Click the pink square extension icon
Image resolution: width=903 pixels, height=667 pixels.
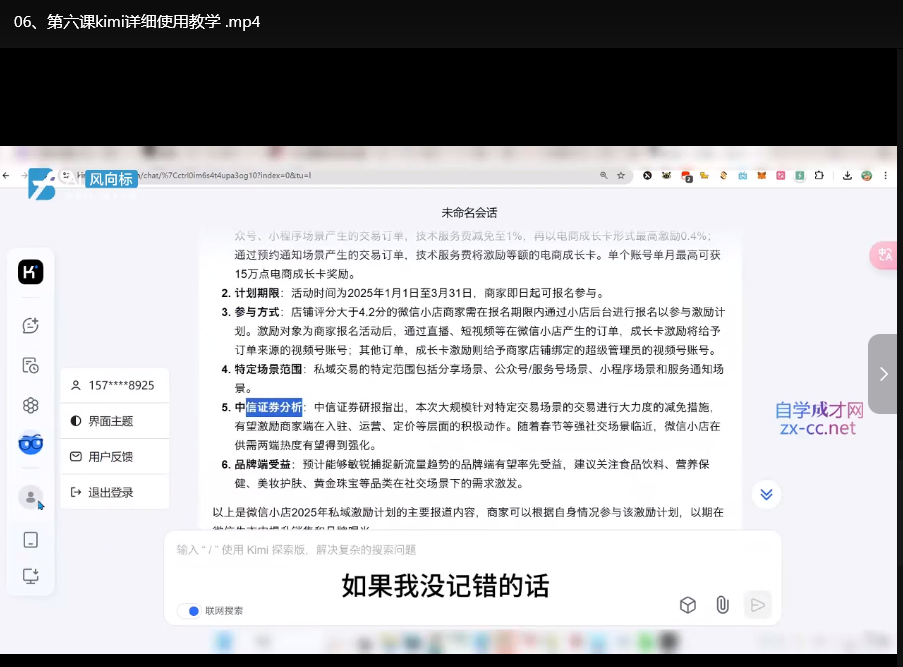[780, 175]
